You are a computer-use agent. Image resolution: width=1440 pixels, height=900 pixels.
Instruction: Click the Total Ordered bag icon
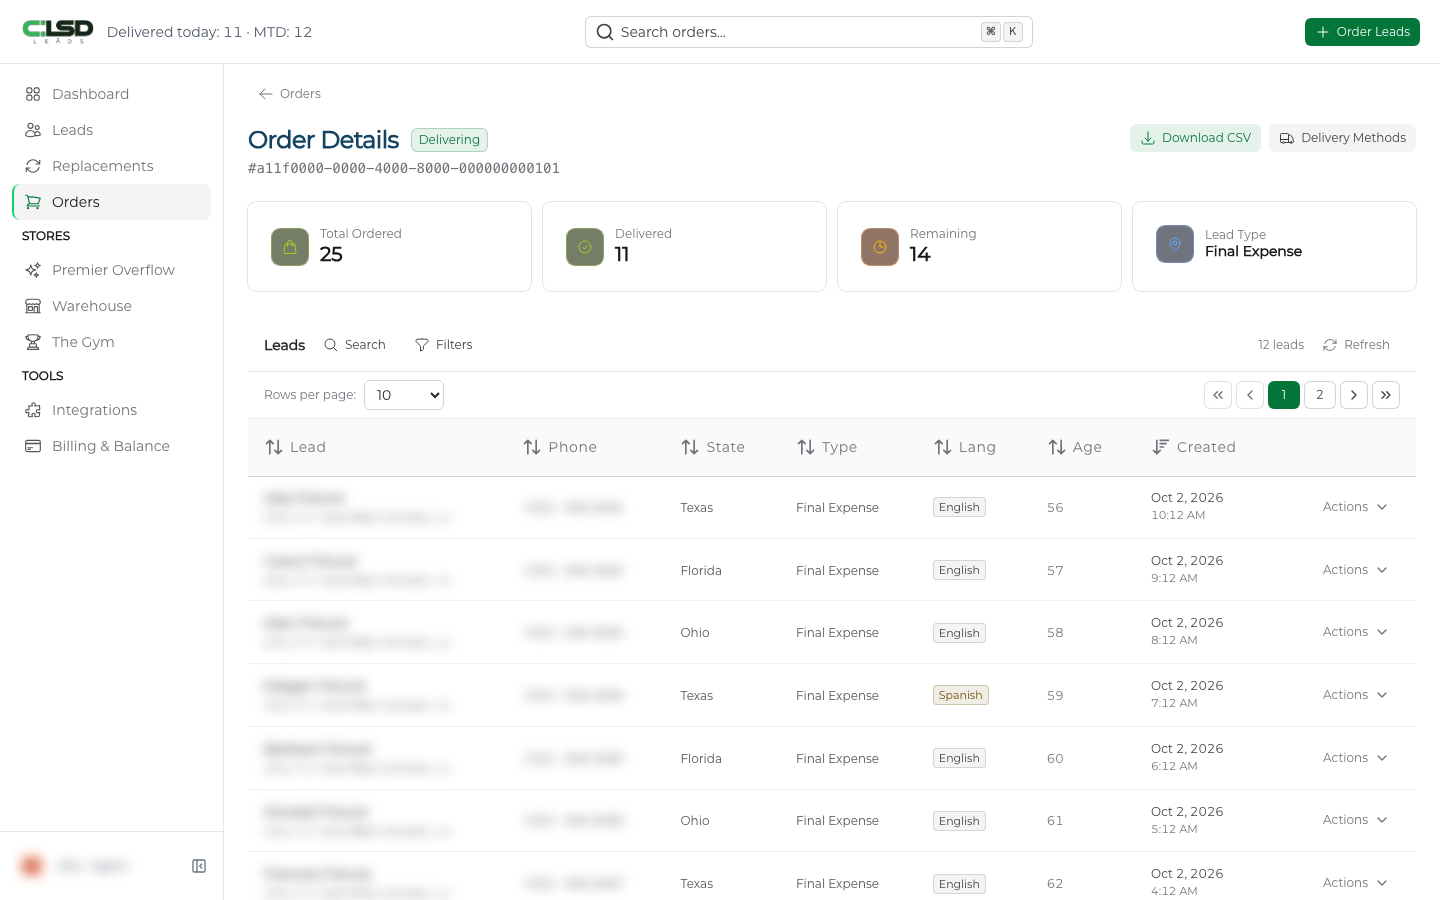tap(290, 247)
